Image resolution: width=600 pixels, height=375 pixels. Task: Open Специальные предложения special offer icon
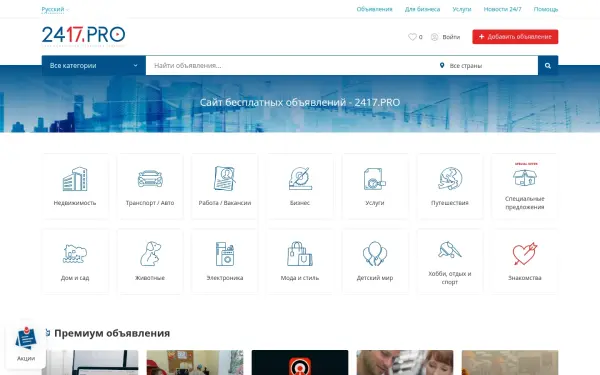(x=525, y=174)
